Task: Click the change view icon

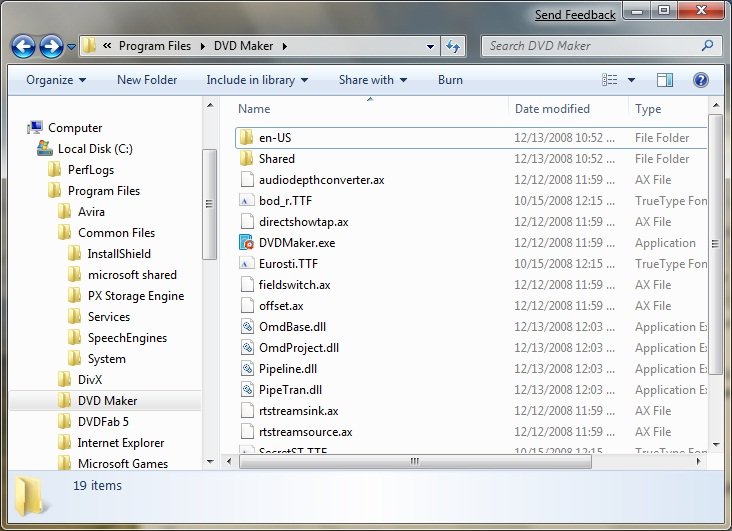Action: click(610, 80)
